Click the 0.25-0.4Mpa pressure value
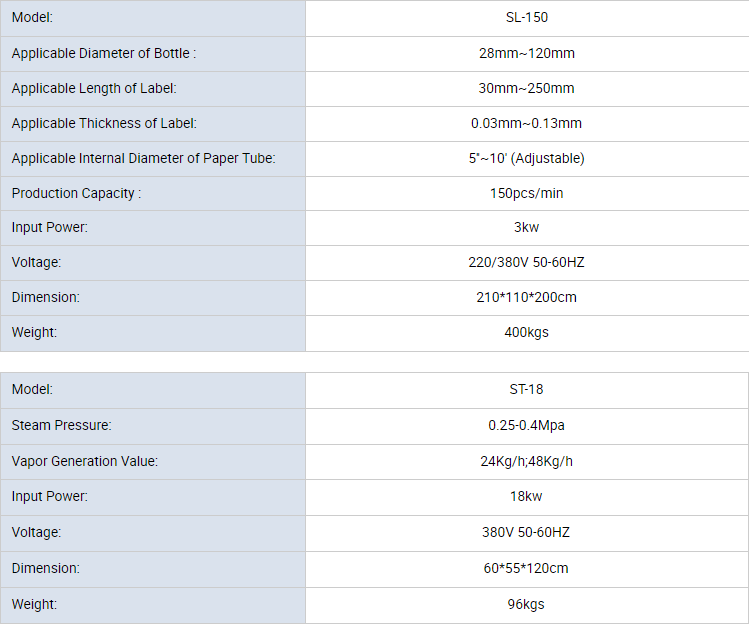Image resolution: width=749 pixels, height=624 pixels. coord(526,425)
